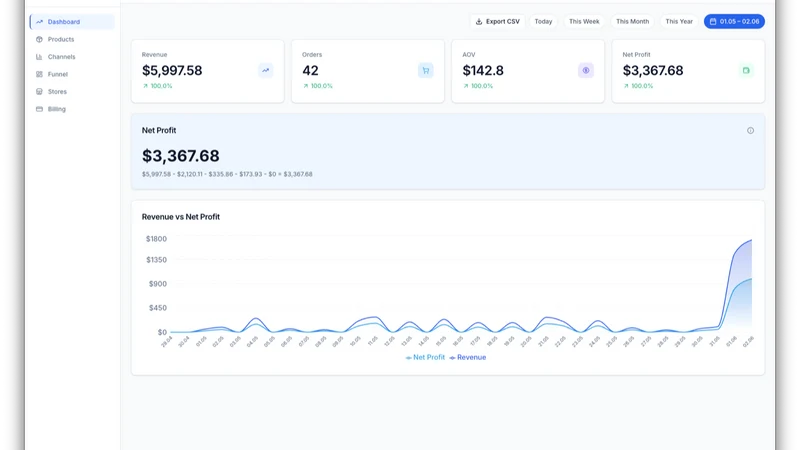Click the Orders card 100.0% change indicator
This screenshot has height=450, width=800.
[x=318, y=86]
